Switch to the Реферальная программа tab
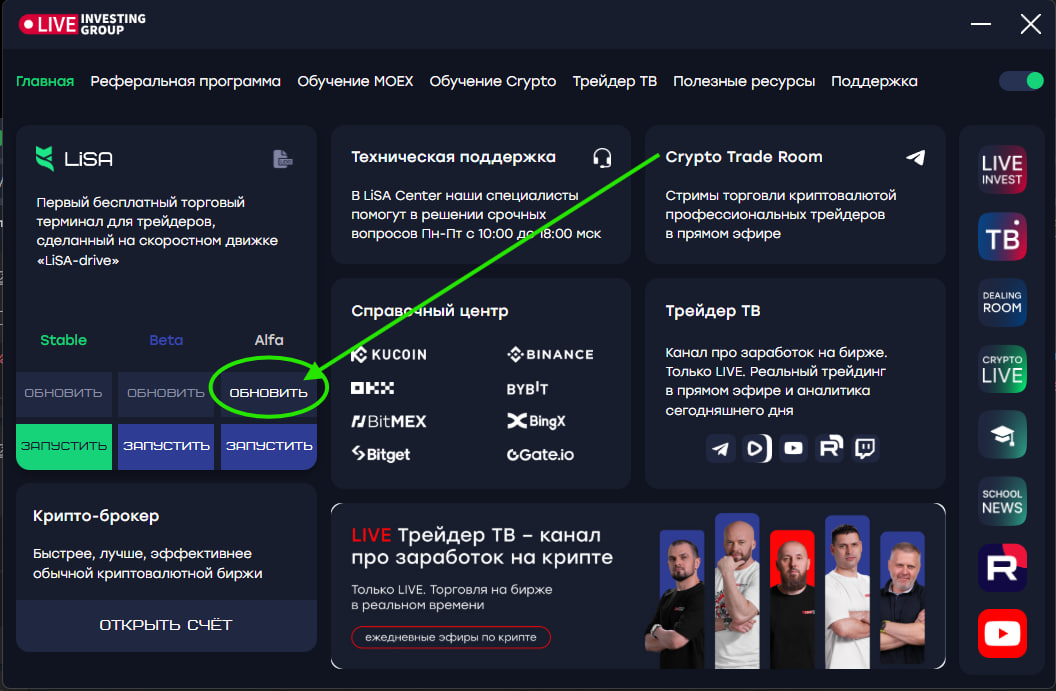1056x691 pixels. pyautogui.click(x=185, y=81)
